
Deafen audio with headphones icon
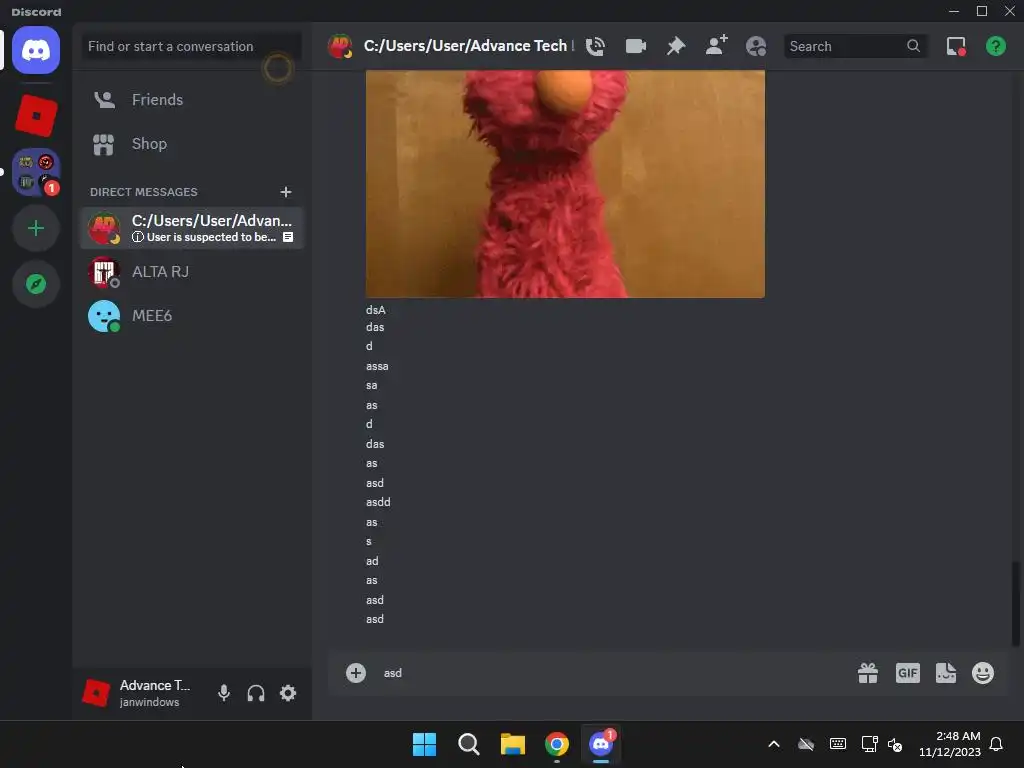pyautogui.click(x=256, y=693)
